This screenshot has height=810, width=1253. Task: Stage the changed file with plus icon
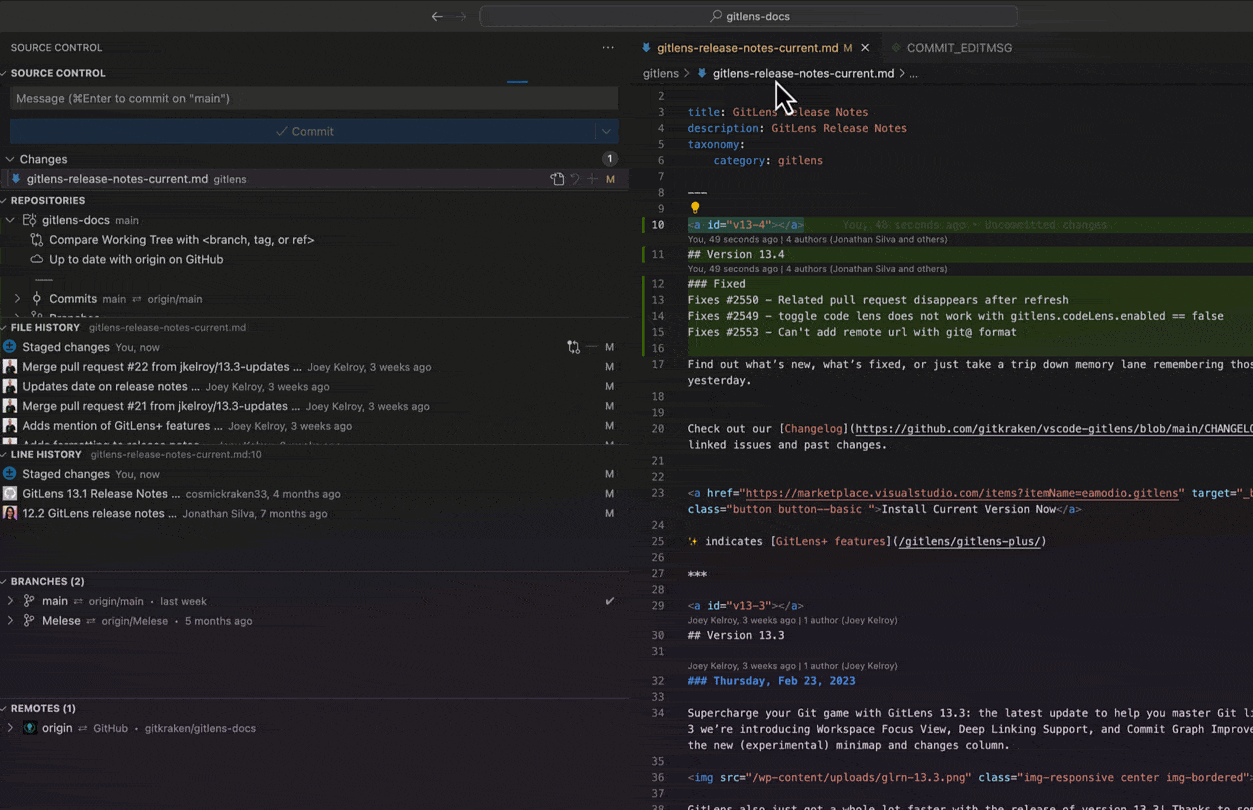click(593, 179)
